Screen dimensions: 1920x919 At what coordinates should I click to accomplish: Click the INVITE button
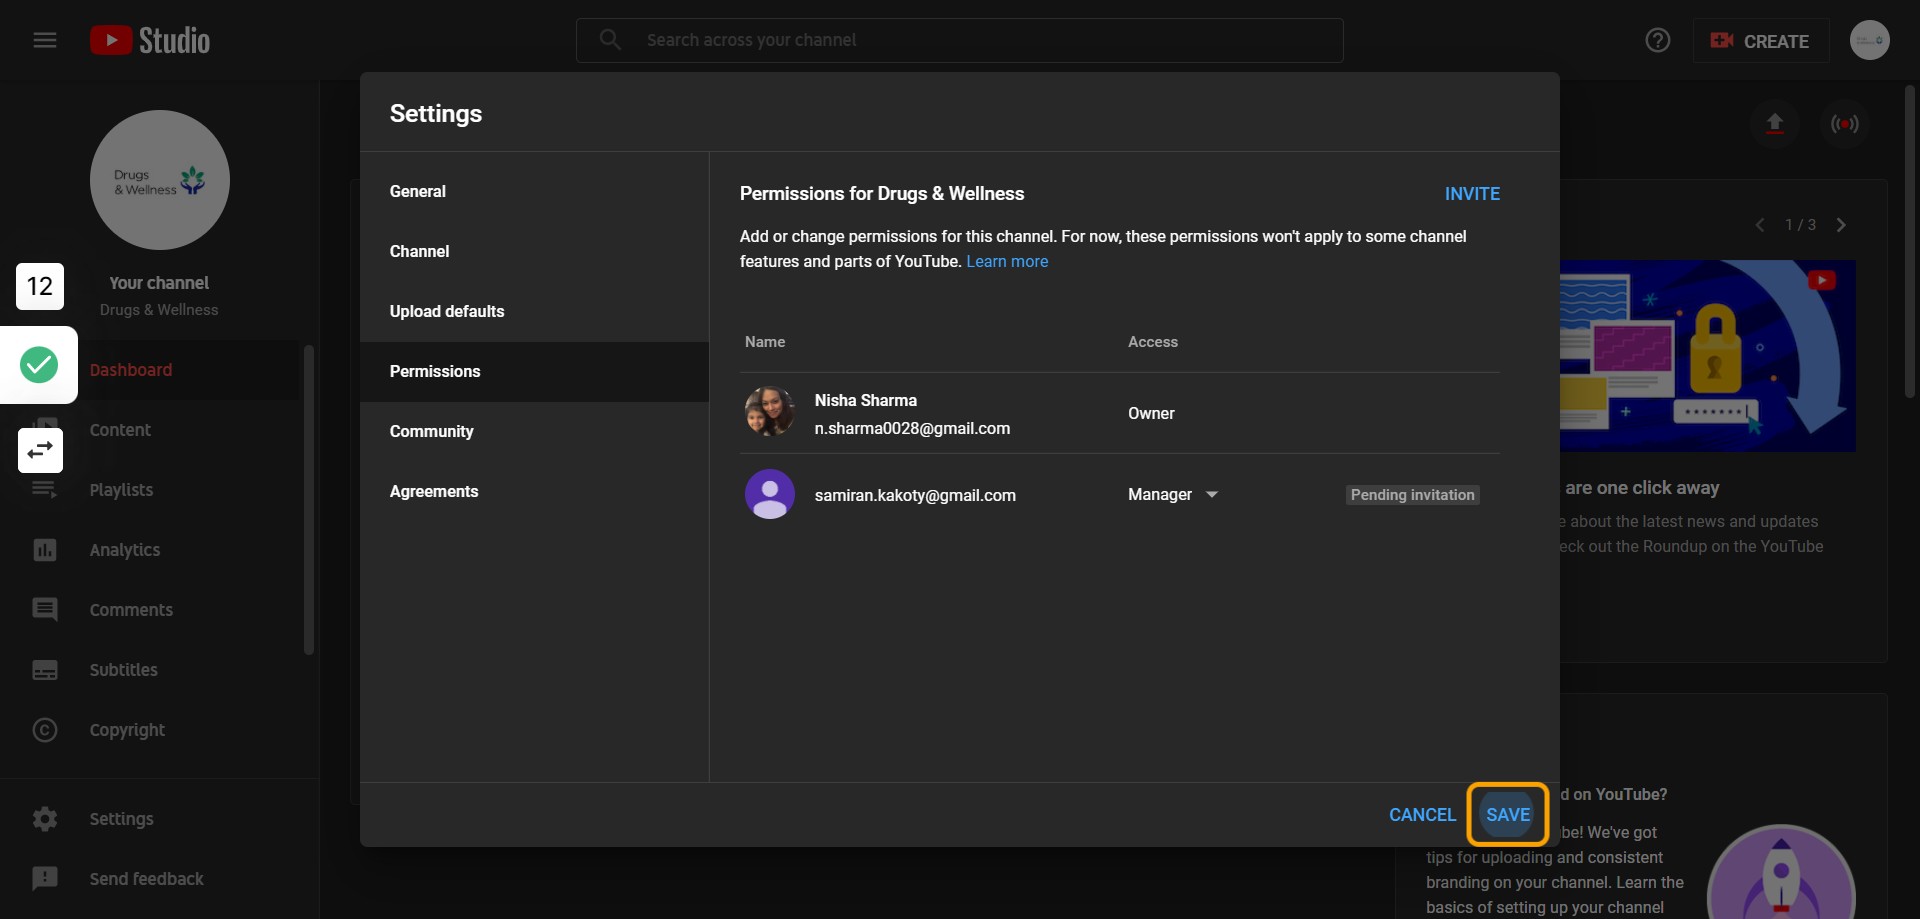[x=1472, y=194]
